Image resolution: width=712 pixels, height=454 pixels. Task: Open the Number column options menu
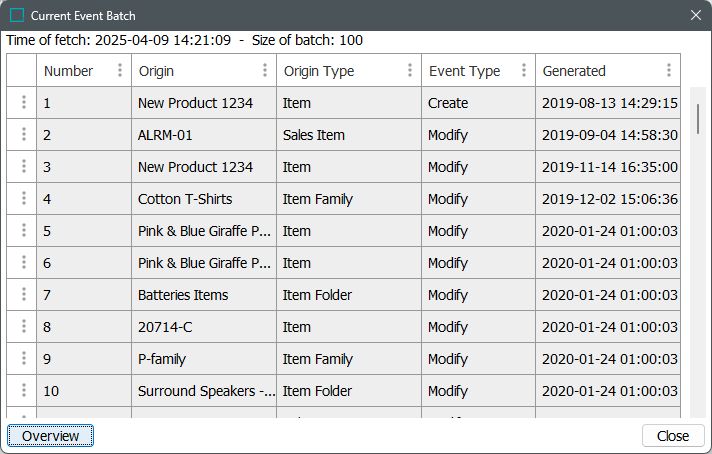(120, 71)
